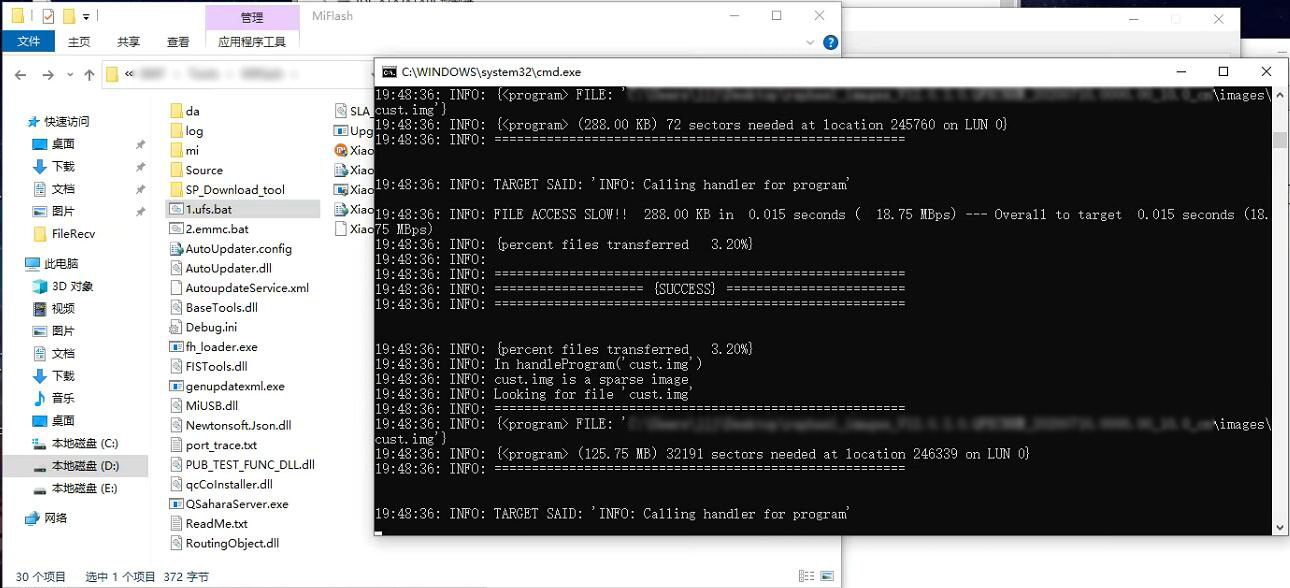
Task: Select ReadMe.txt file
Action: click(216, 524)
